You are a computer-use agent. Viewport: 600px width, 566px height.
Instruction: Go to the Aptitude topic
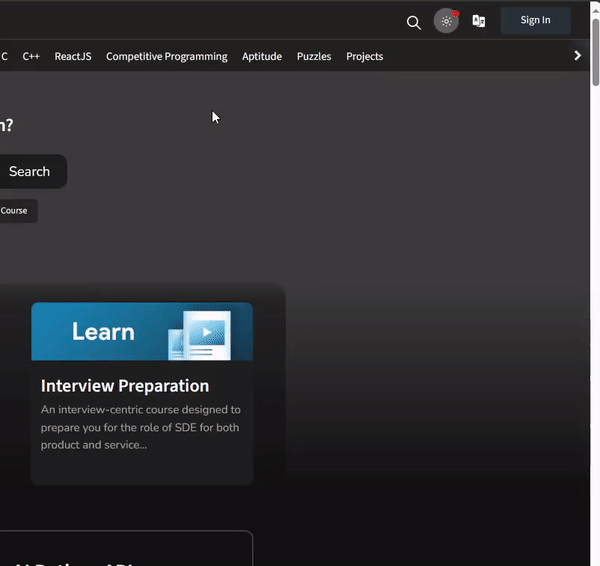click(262, 57)
